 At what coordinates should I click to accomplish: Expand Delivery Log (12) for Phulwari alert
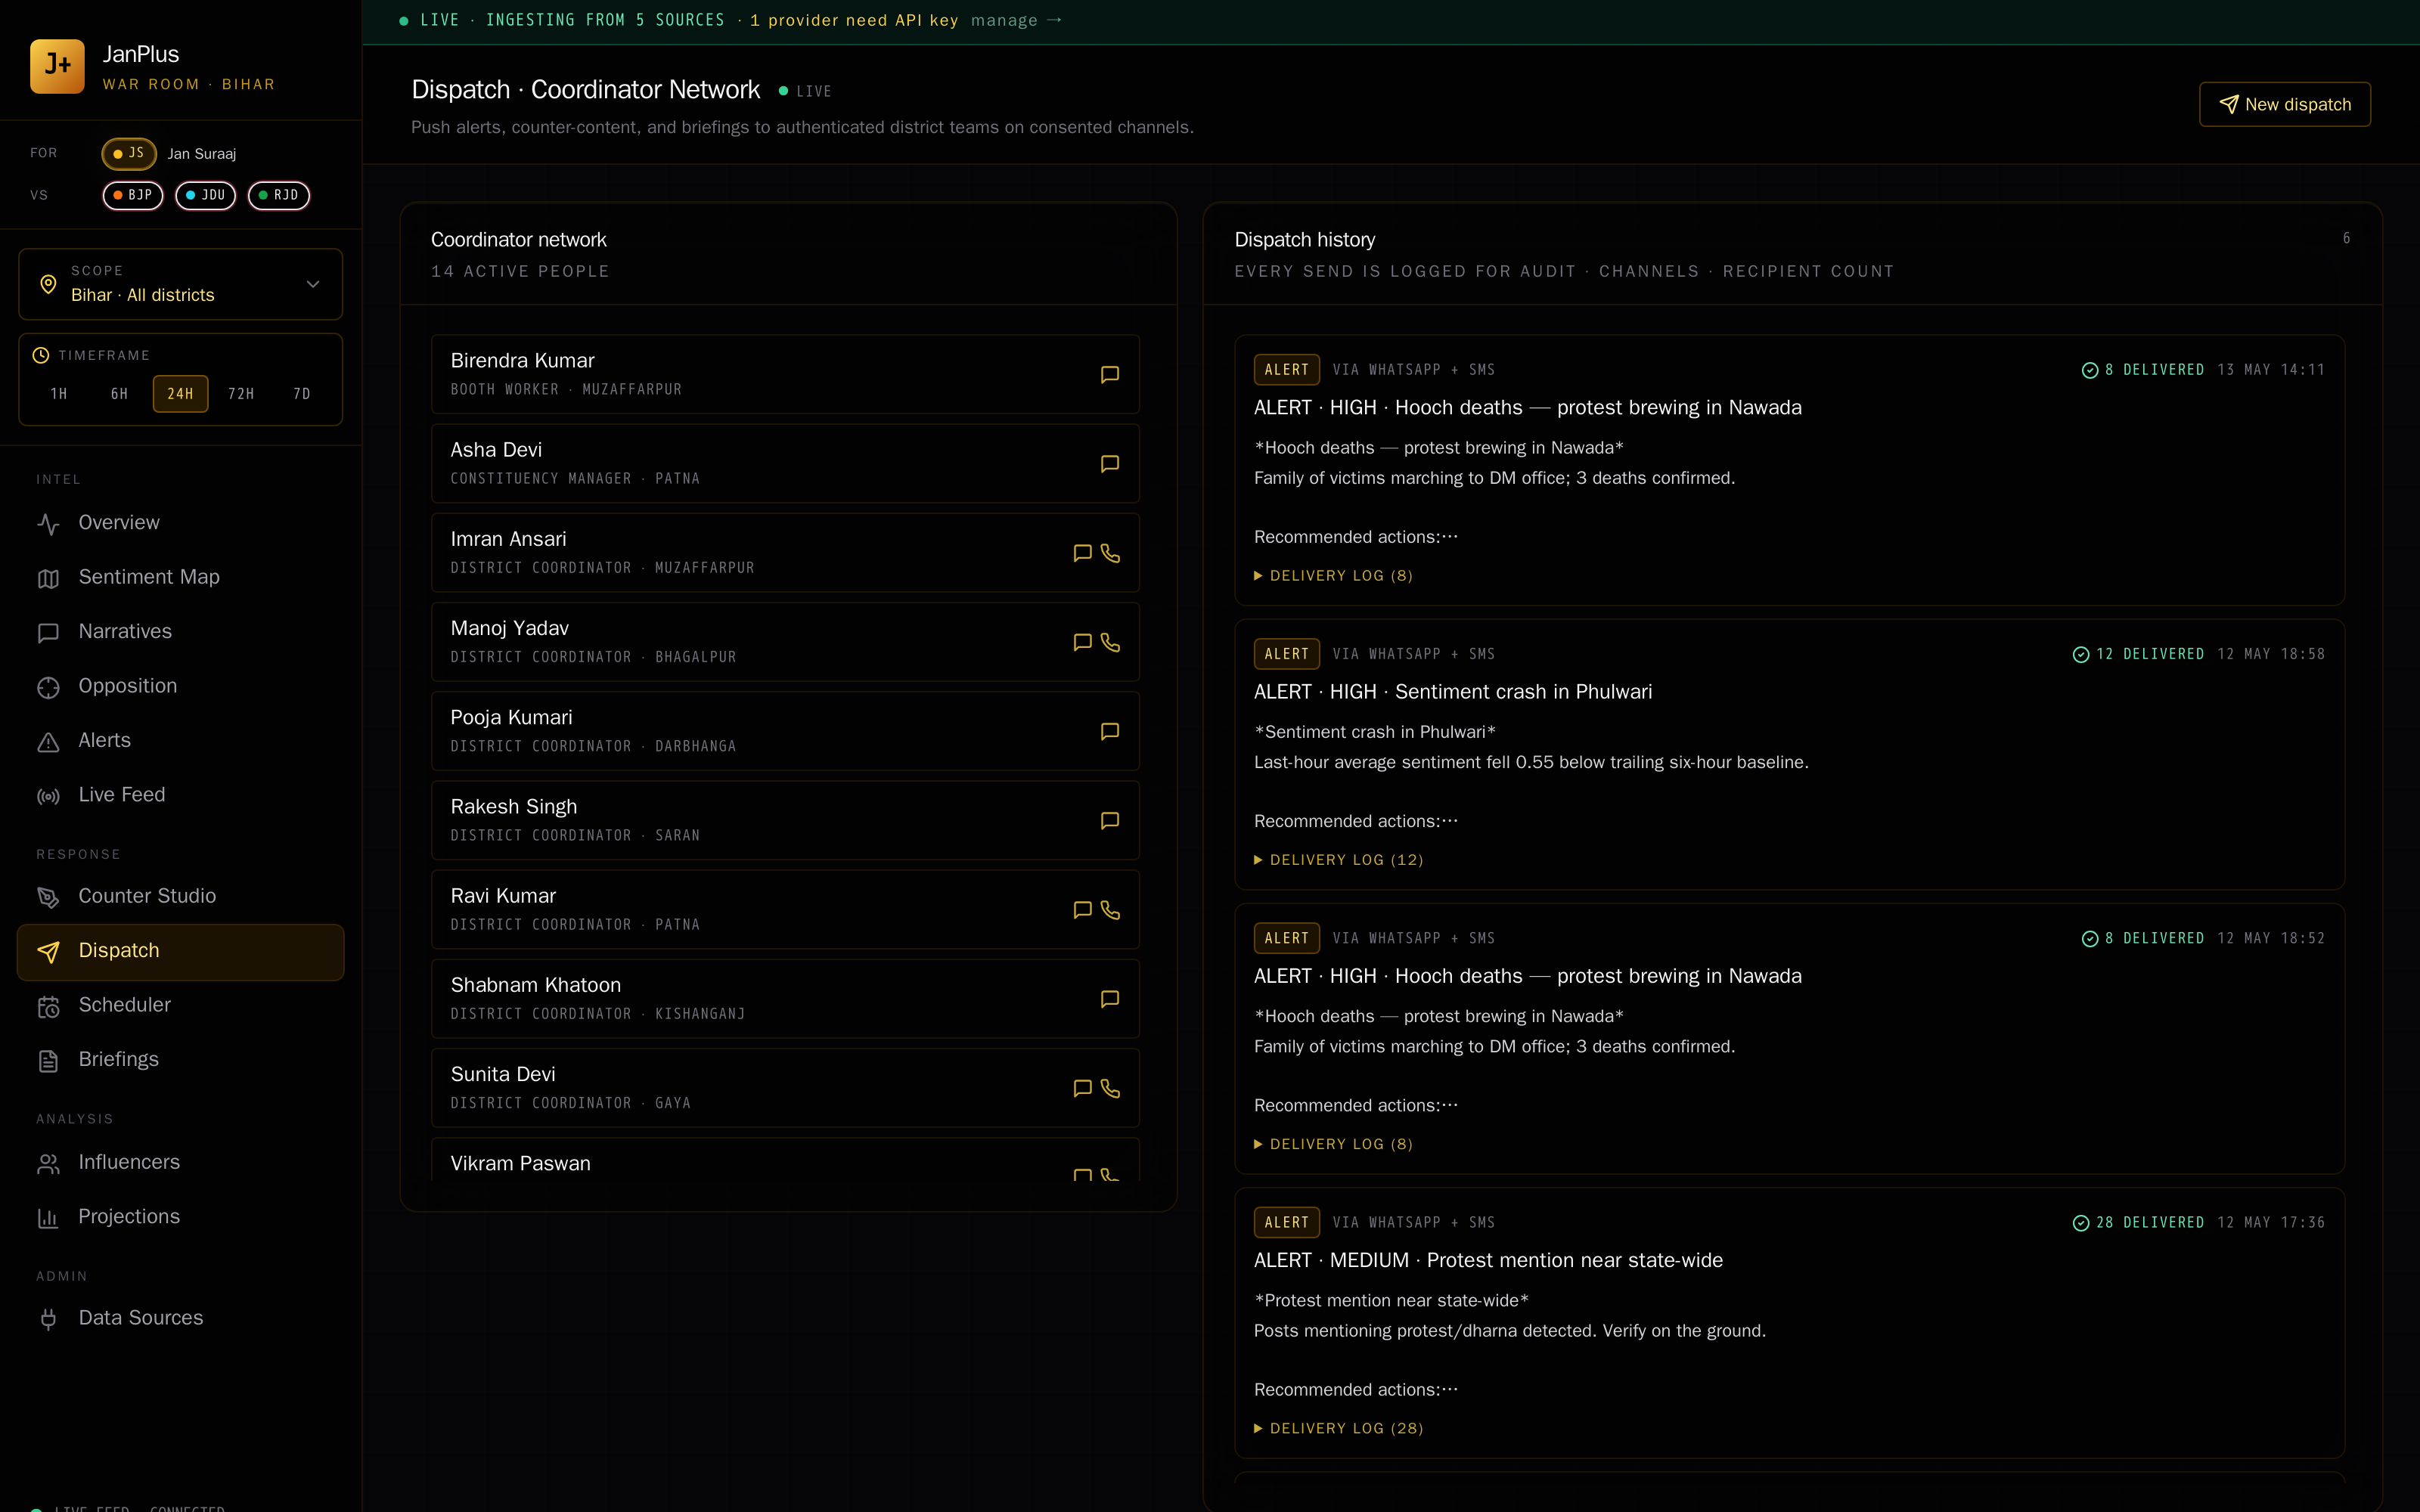tap(1339, 860)
